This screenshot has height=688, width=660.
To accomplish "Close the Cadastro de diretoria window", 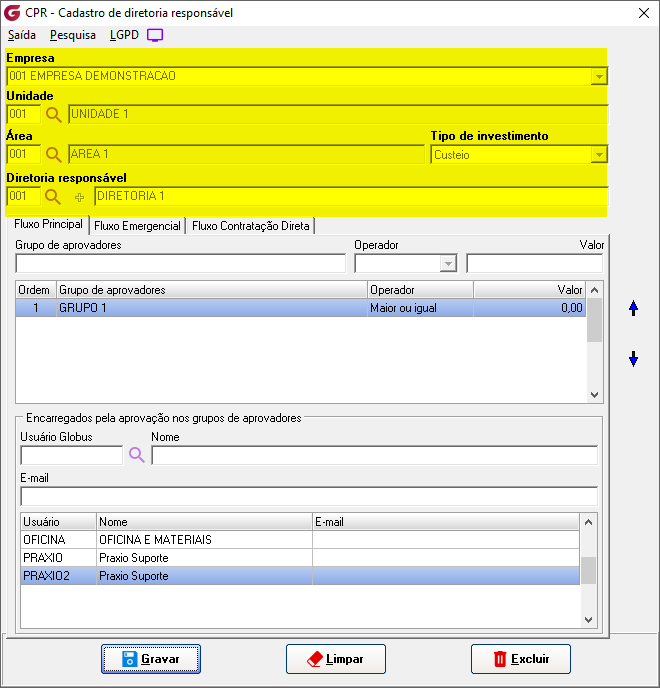I will 644,13.
